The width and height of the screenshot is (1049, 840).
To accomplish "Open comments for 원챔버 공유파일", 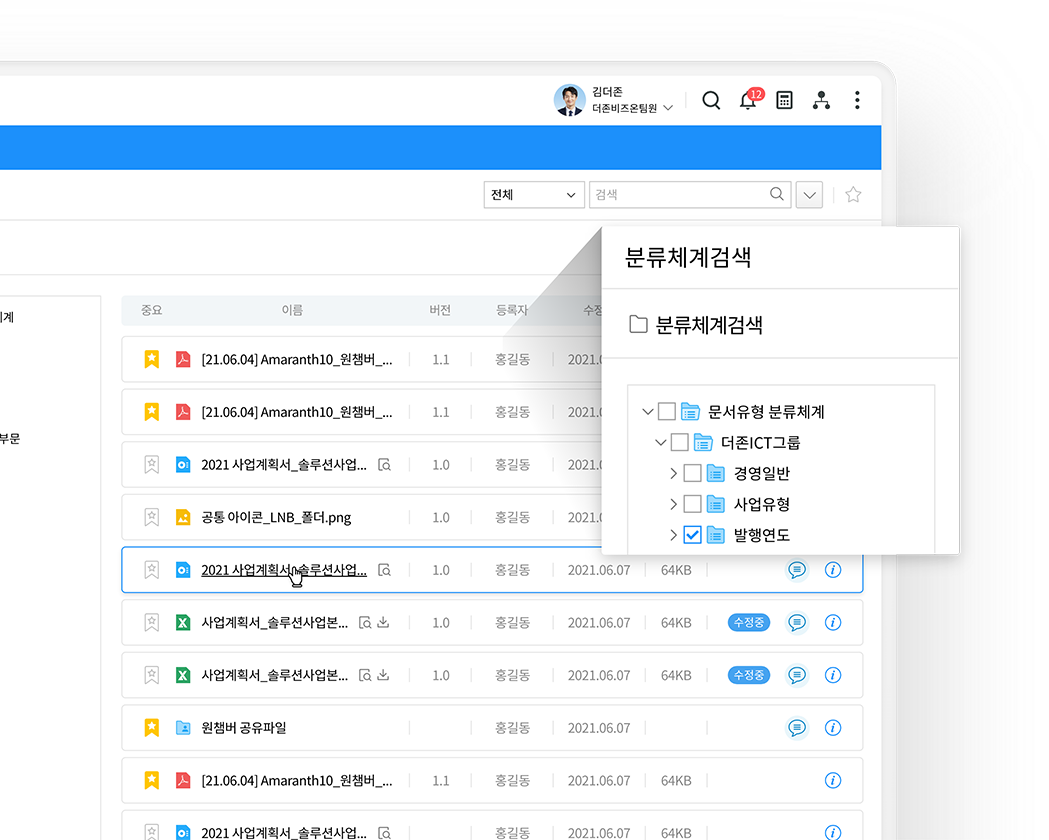I will 797,728.
